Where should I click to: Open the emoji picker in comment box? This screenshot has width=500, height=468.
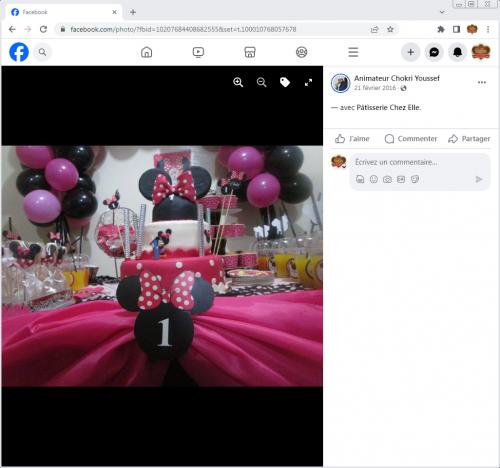point(374,179)
